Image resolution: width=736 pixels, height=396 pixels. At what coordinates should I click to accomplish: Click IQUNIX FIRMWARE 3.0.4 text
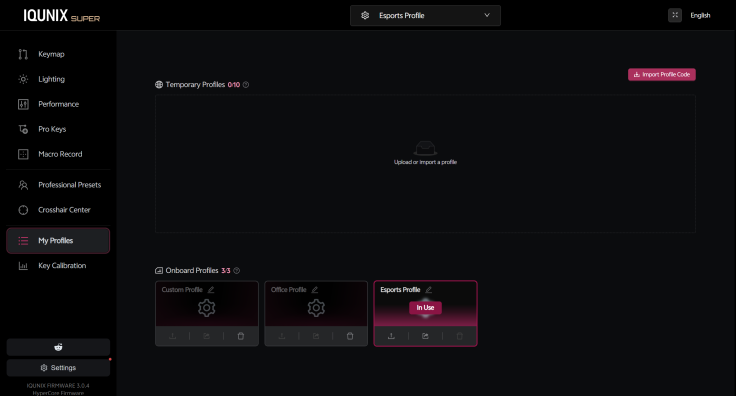pyautogui.click(x=58, y=386)
